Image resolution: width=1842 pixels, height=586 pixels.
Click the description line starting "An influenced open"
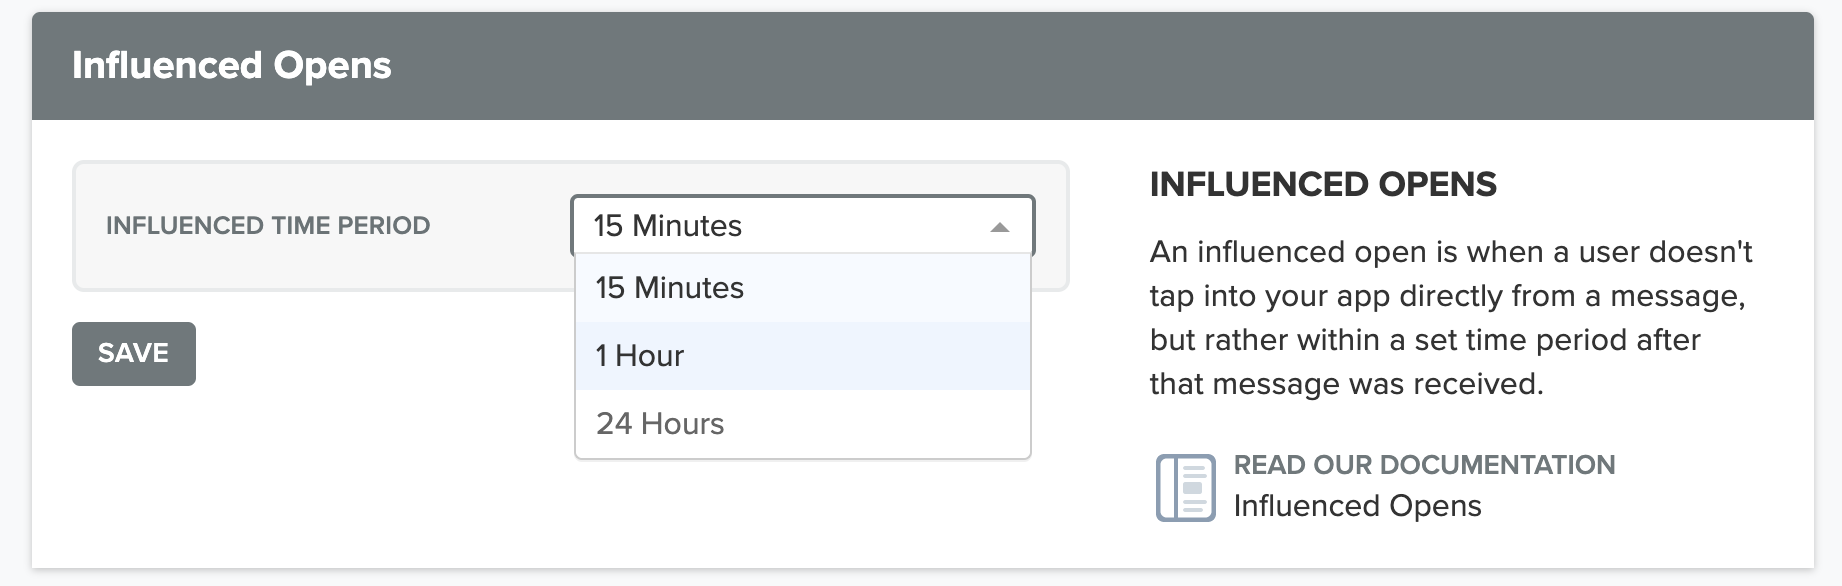(x=1451, y=252)
